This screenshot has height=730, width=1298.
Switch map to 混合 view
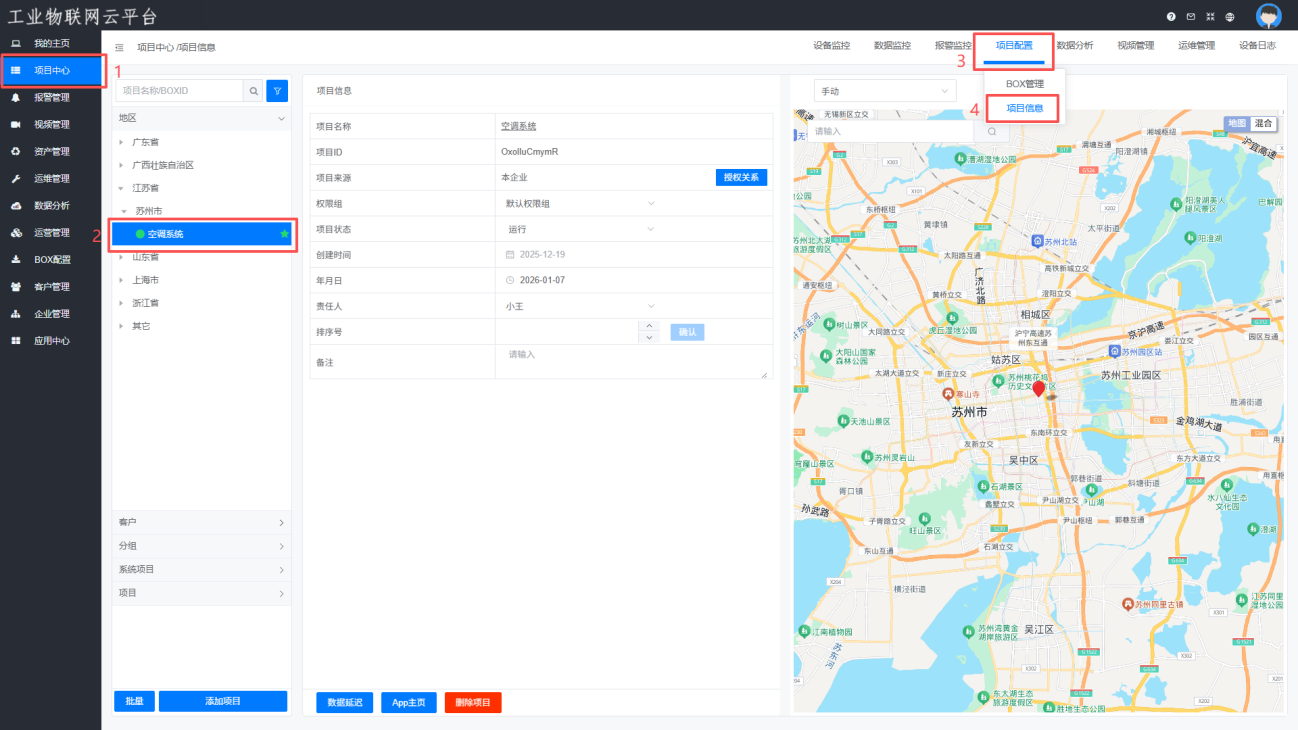point(1264,123)
